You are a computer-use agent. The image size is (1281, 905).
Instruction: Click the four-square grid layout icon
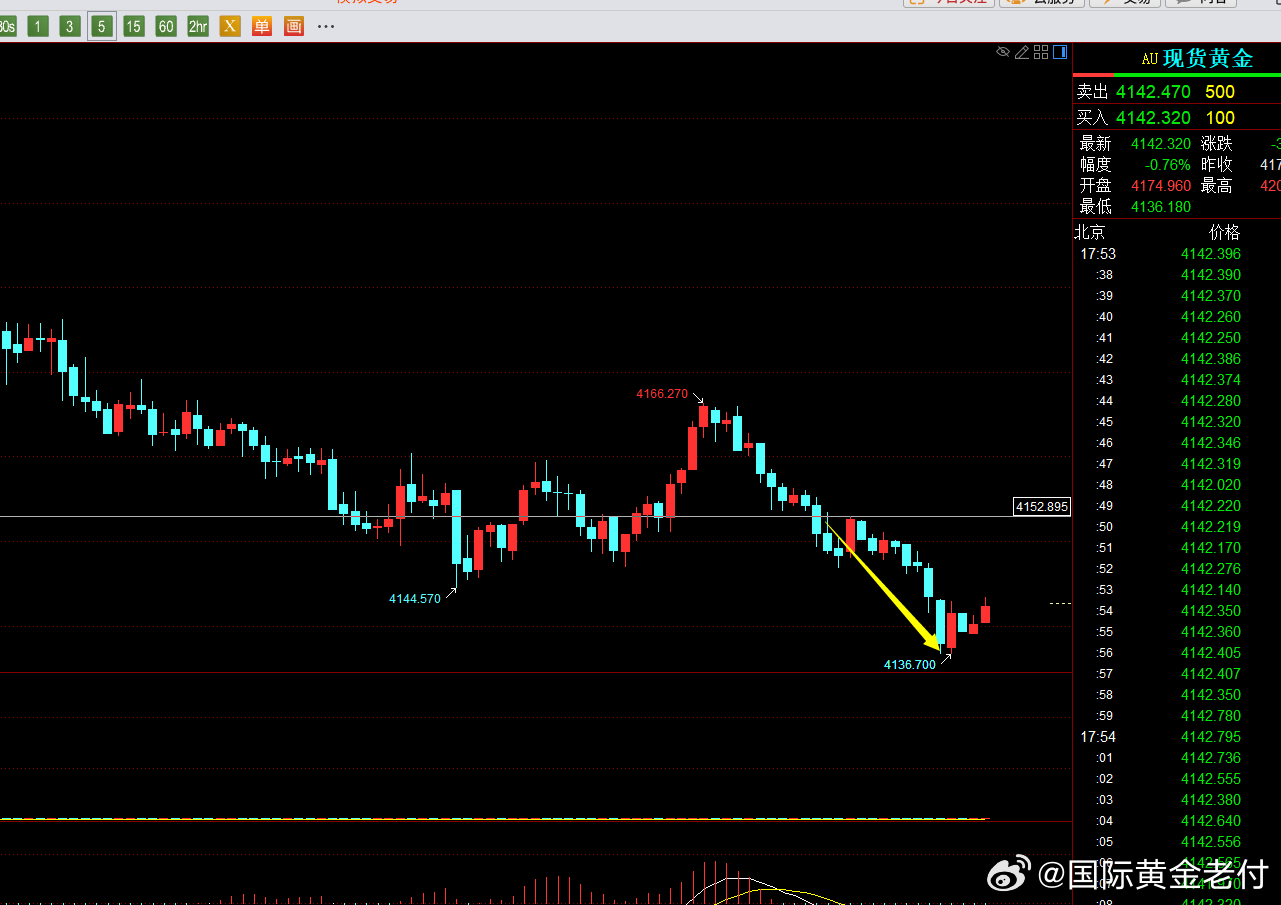coord(1041,52)
